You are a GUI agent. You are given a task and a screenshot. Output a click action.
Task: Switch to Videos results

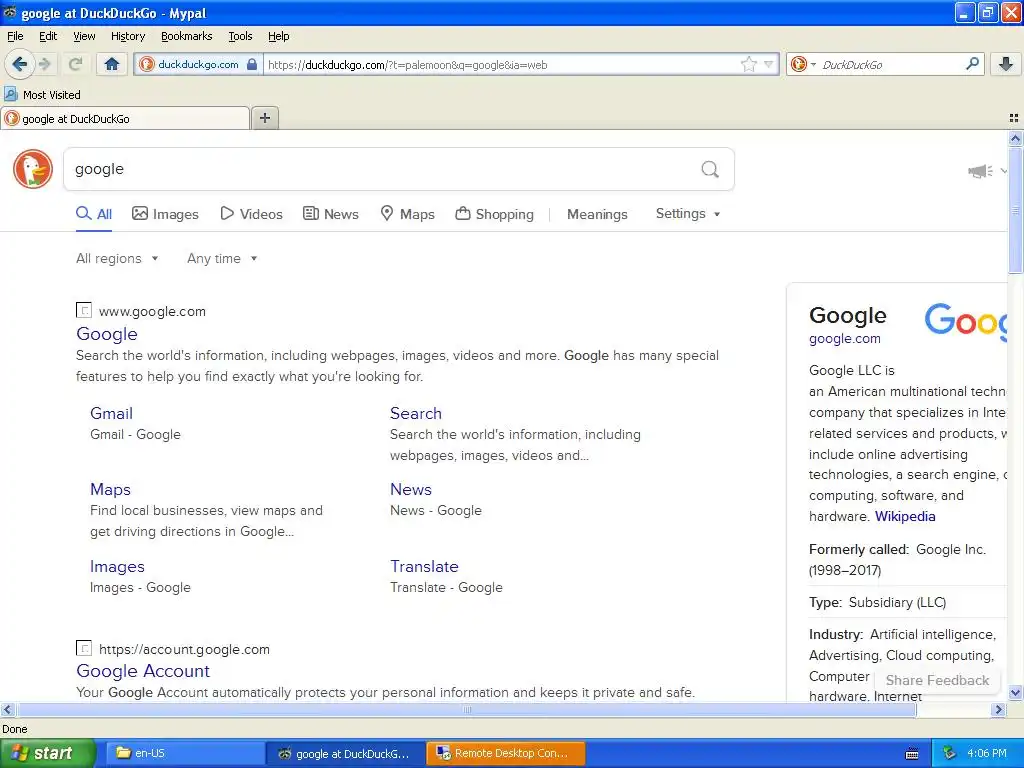click(251, 214)
